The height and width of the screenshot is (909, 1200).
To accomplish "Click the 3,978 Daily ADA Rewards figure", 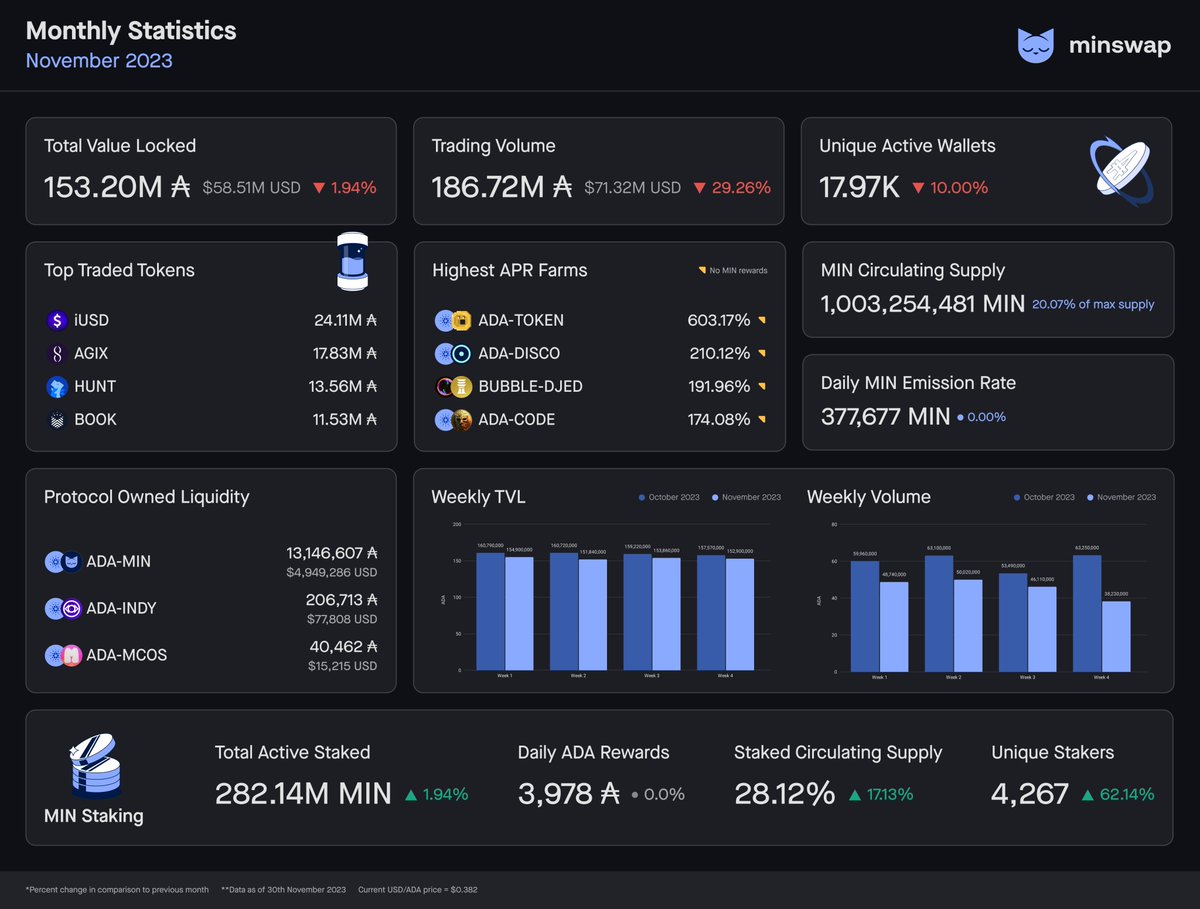I will 570,794.
